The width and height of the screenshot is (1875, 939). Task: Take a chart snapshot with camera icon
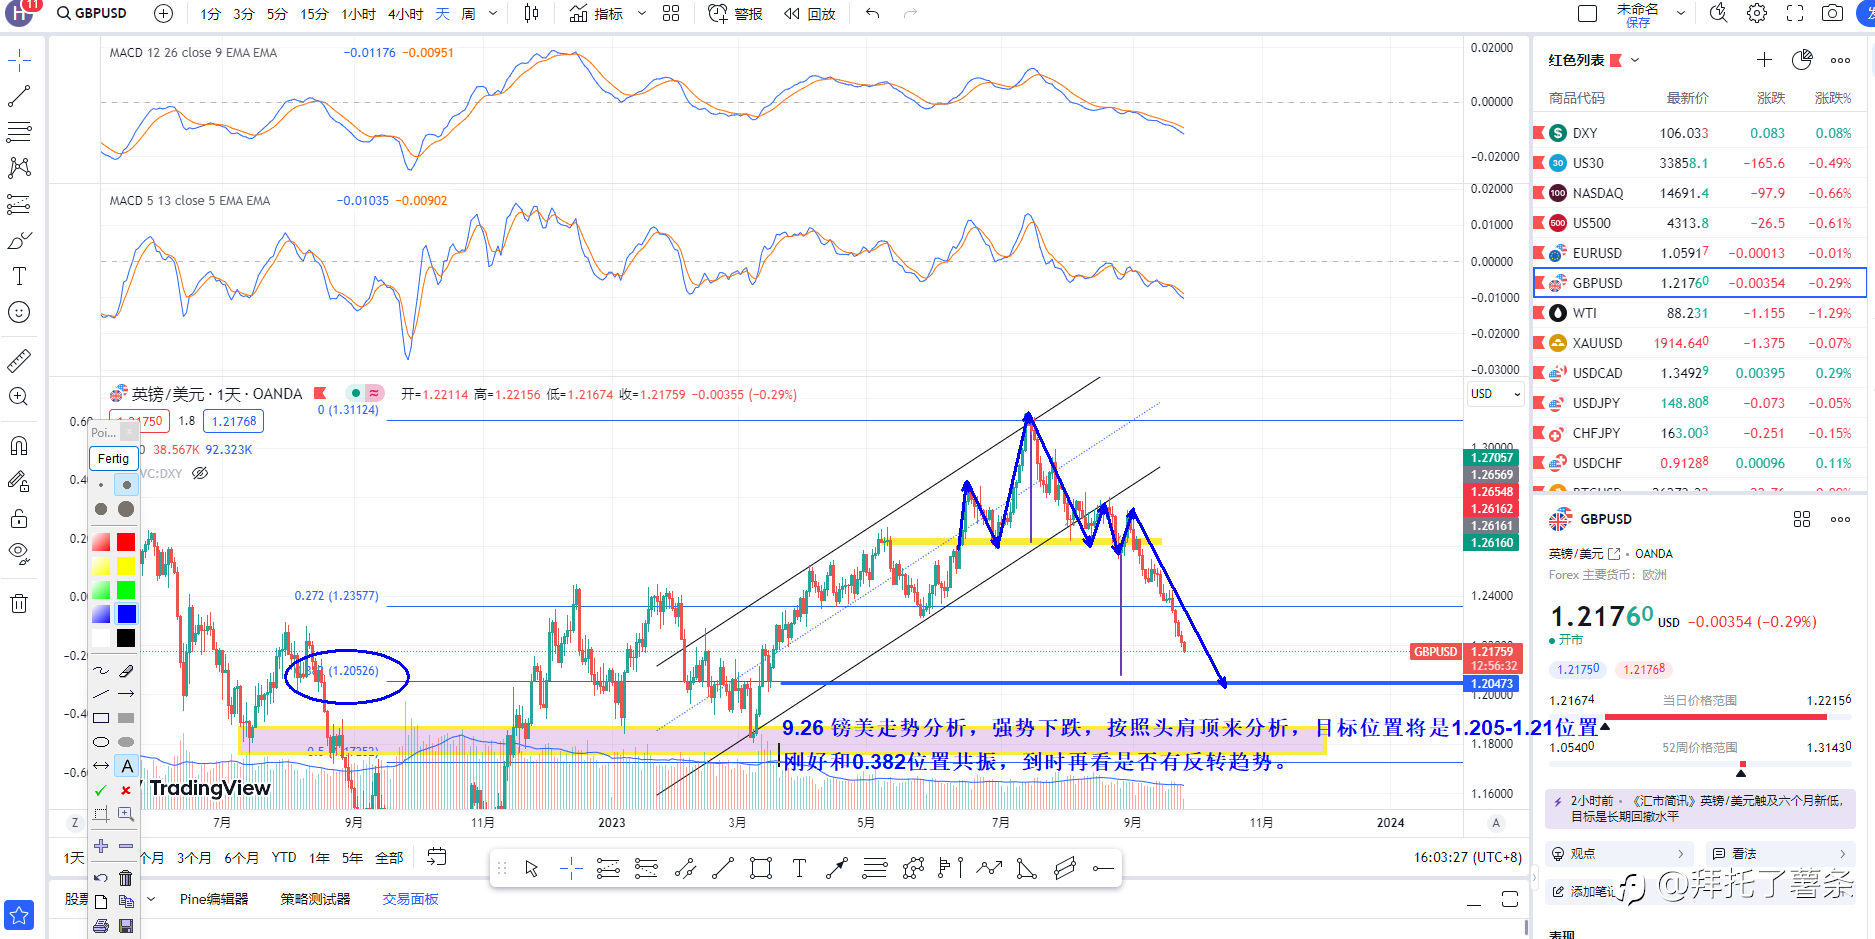(x=1832, y=14)
